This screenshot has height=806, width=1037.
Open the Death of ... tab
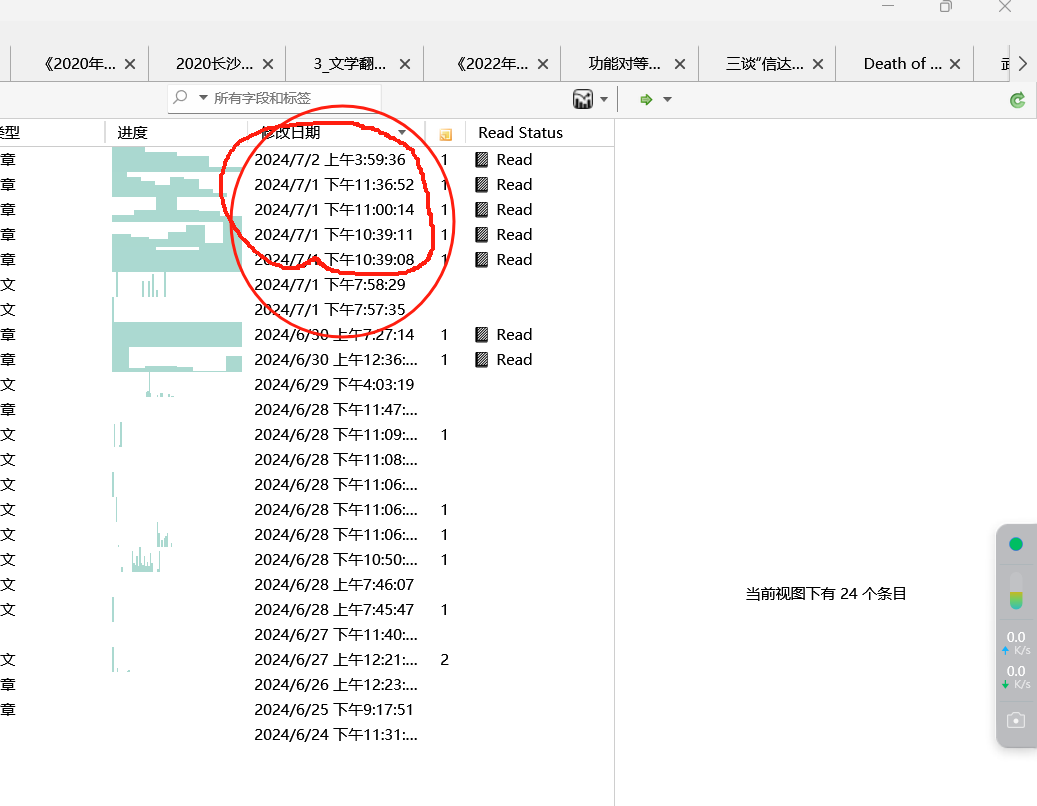pos(903,64)
